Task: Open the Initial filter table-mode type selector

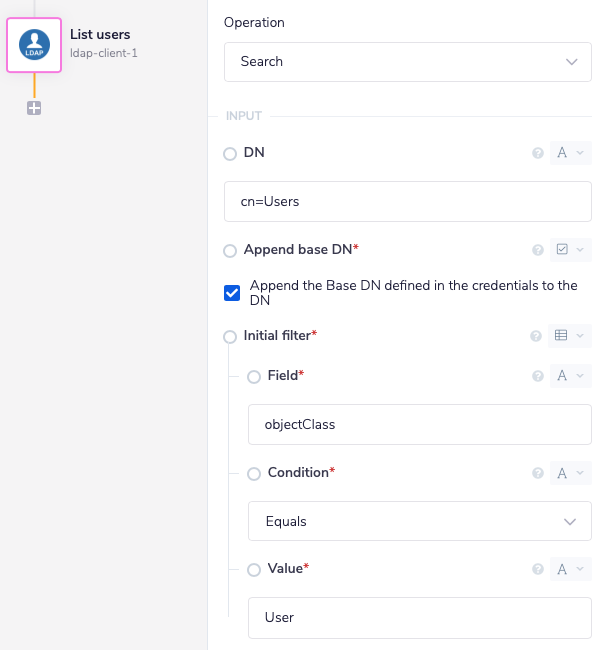Action: click(x=570, y=336)
